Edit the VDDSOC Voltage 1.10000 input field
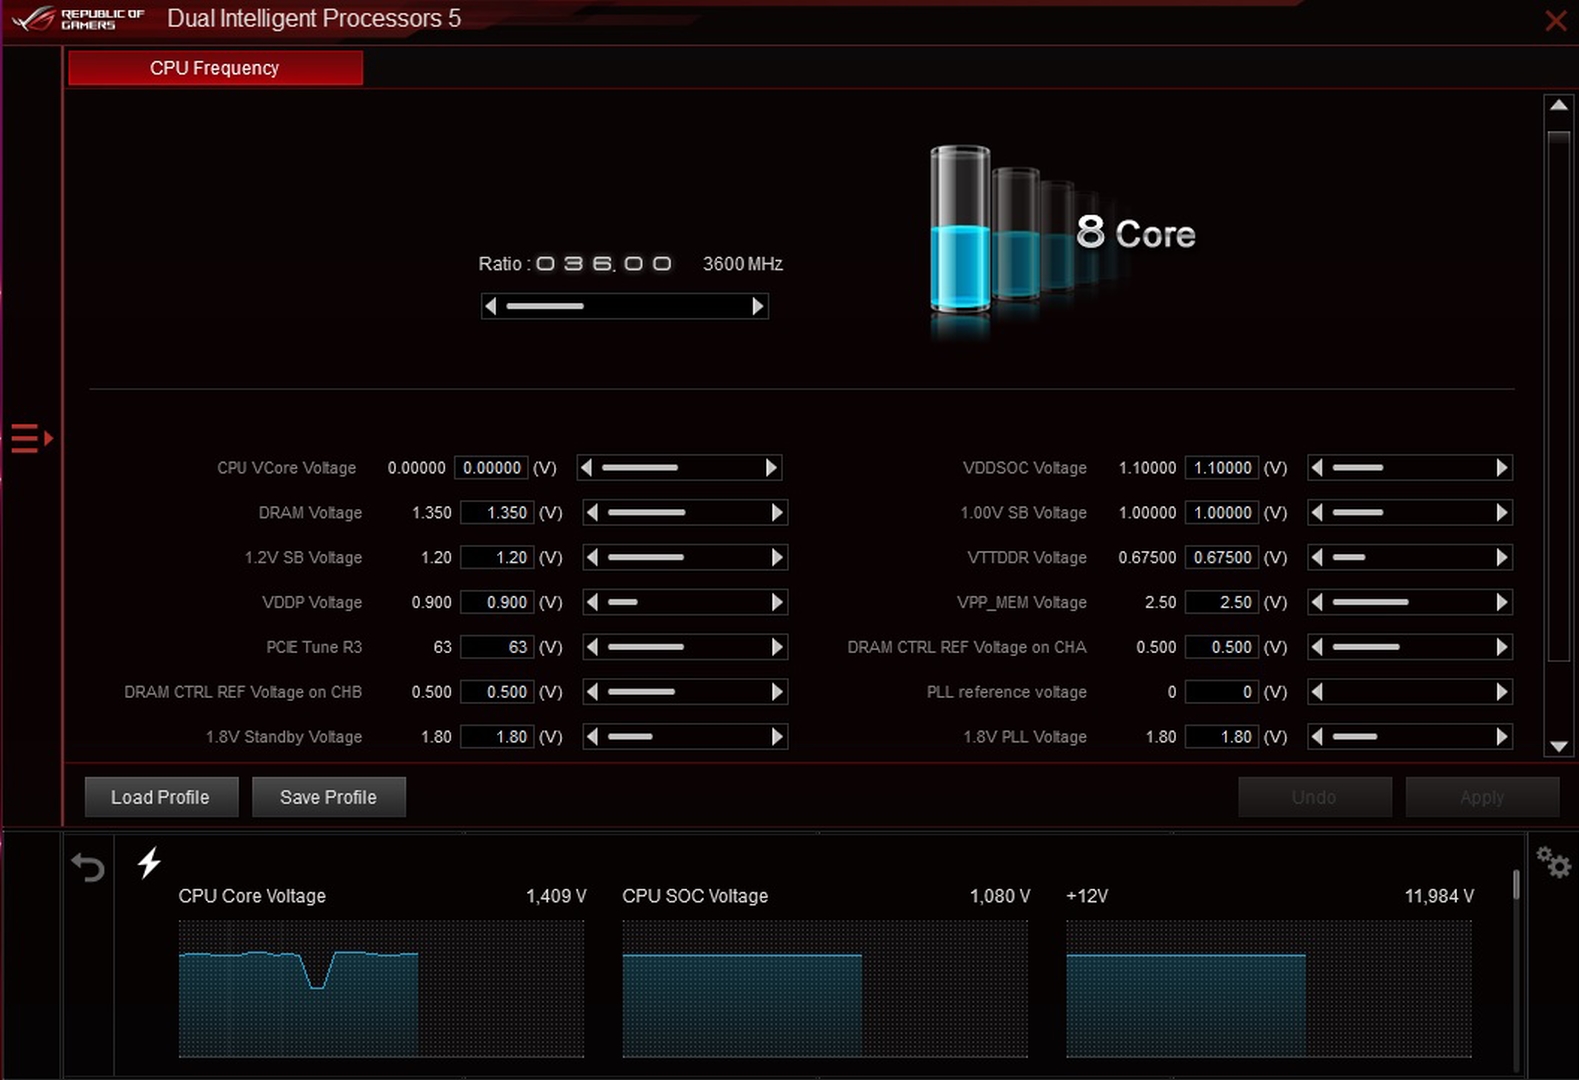1579x1080 pixels. (1222, 467)
